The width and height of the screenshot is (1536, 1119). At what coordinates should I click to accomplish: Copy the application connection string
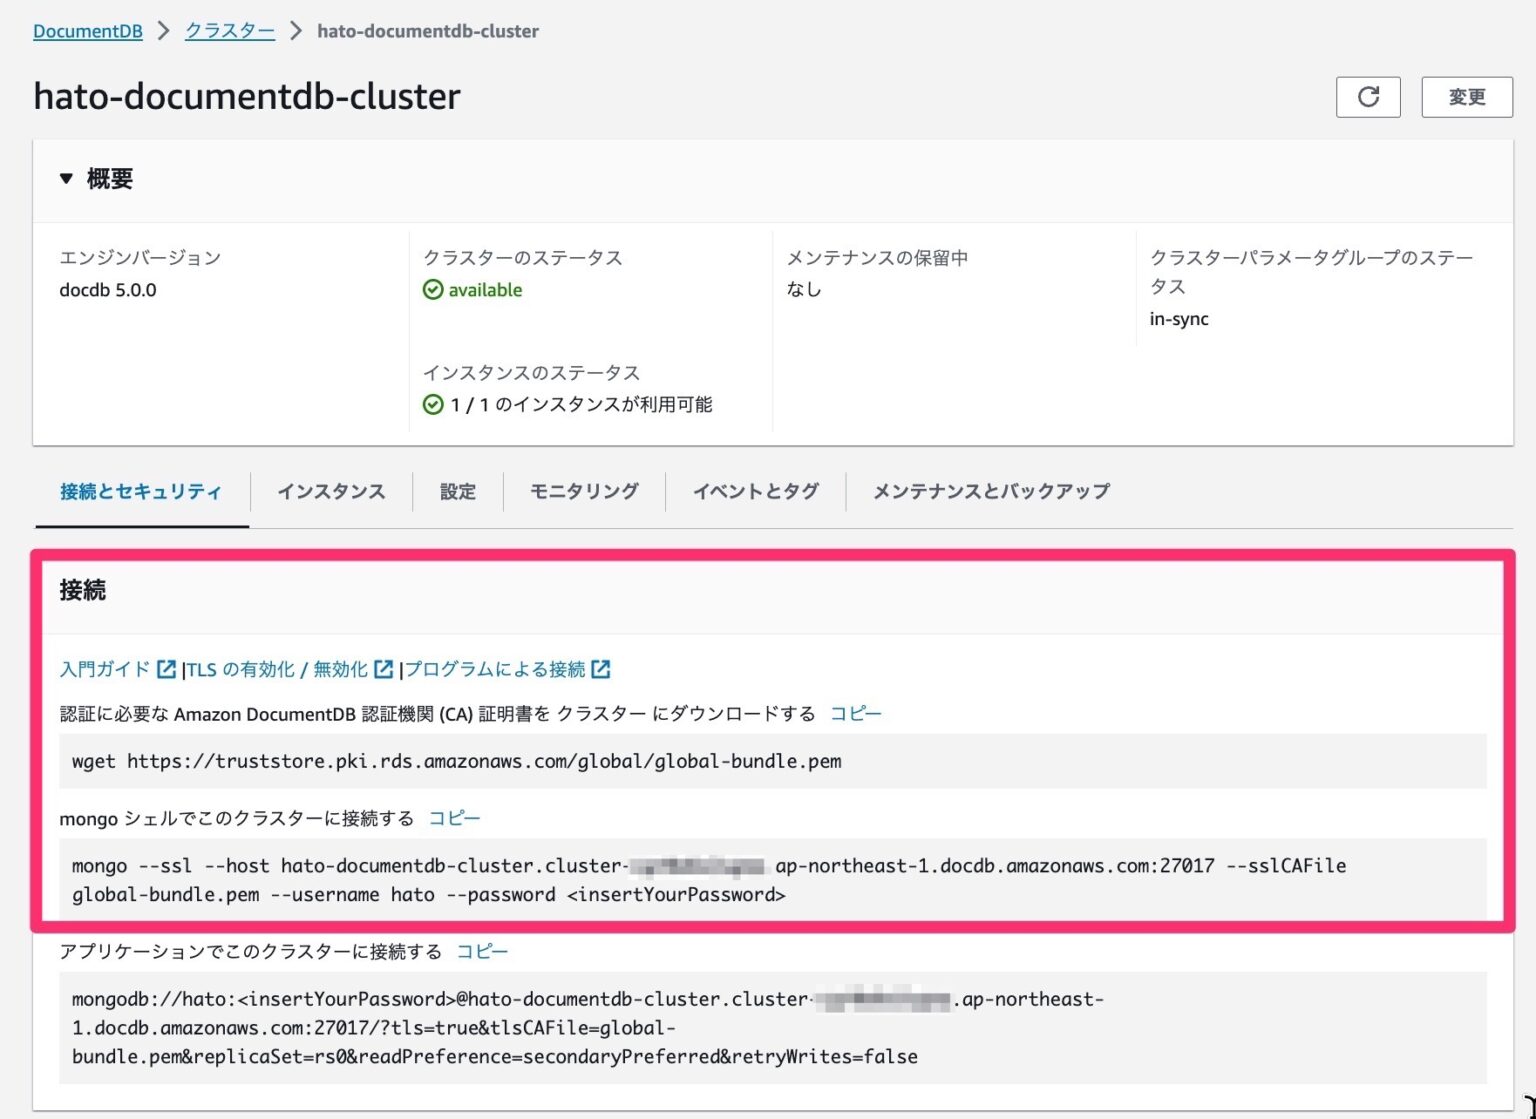point(483,951)
